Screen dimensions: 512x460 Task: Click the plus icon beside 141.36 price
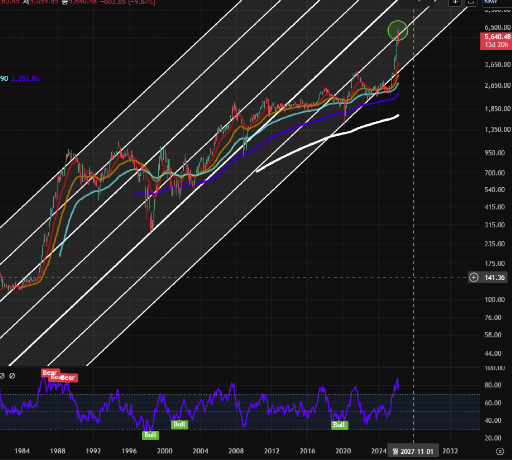474,277
